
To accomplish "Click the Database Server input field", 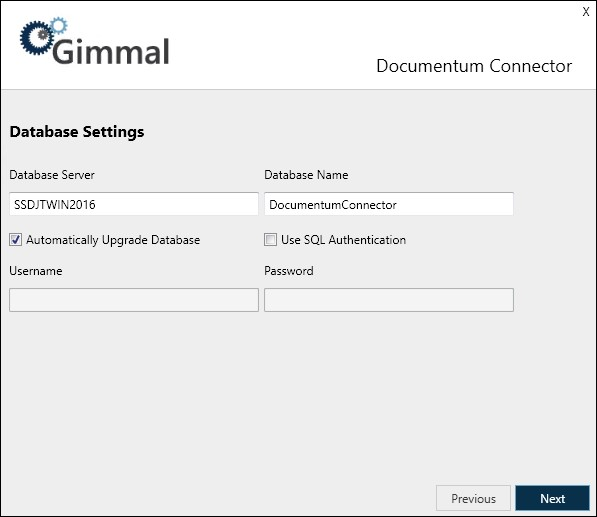I will (134, 204).
